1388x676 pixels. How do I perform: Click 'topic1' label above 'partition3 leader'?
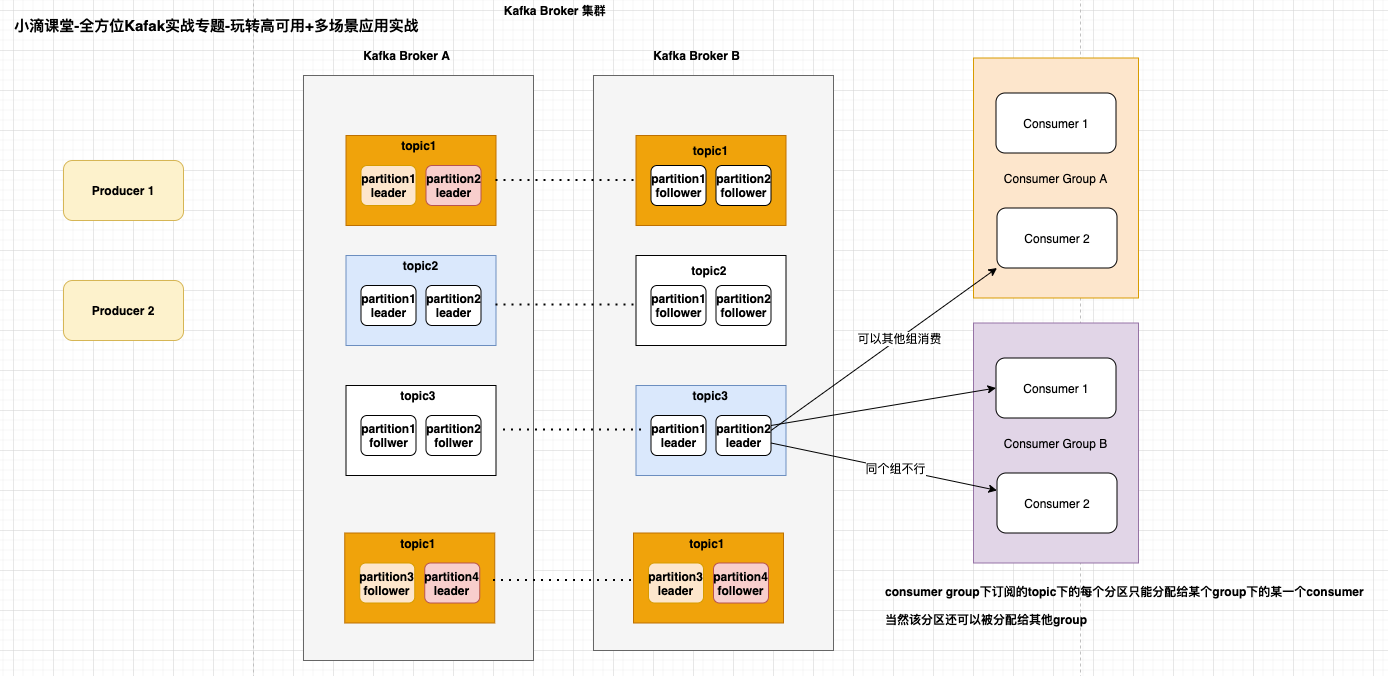pos(706,544)
